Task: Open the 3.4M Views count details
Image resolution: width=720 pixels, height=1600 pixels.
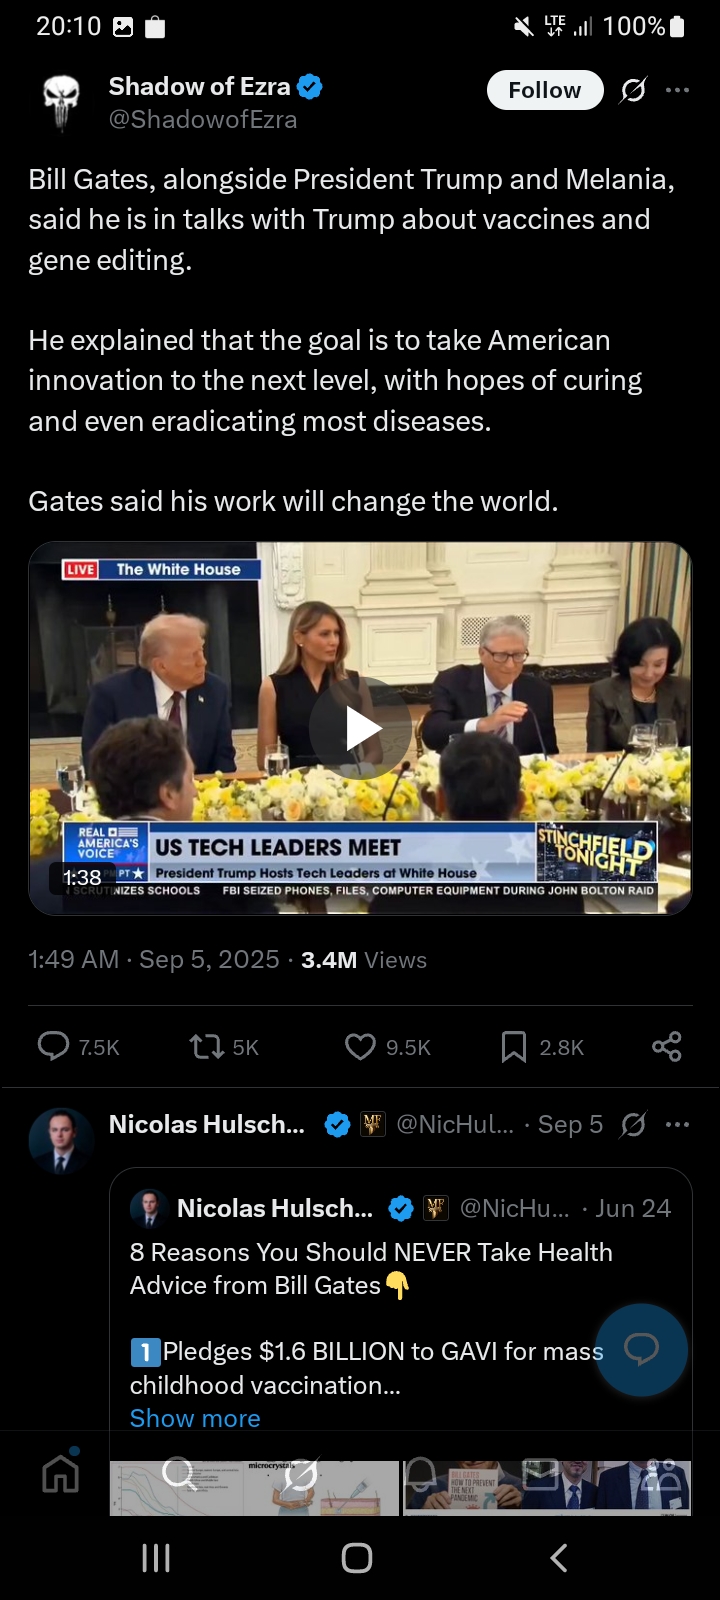Action: click(364, 960)
